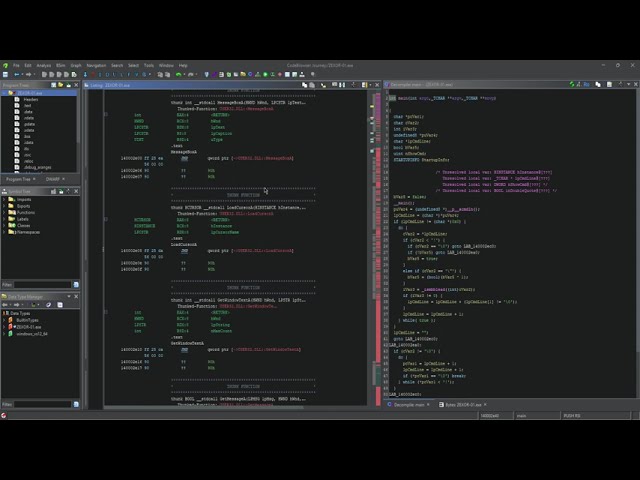Viewport: 640px width, 480px height.
Task: Expand the Exports folder in Symbol Tree
Action: click(x=4, y=206)
